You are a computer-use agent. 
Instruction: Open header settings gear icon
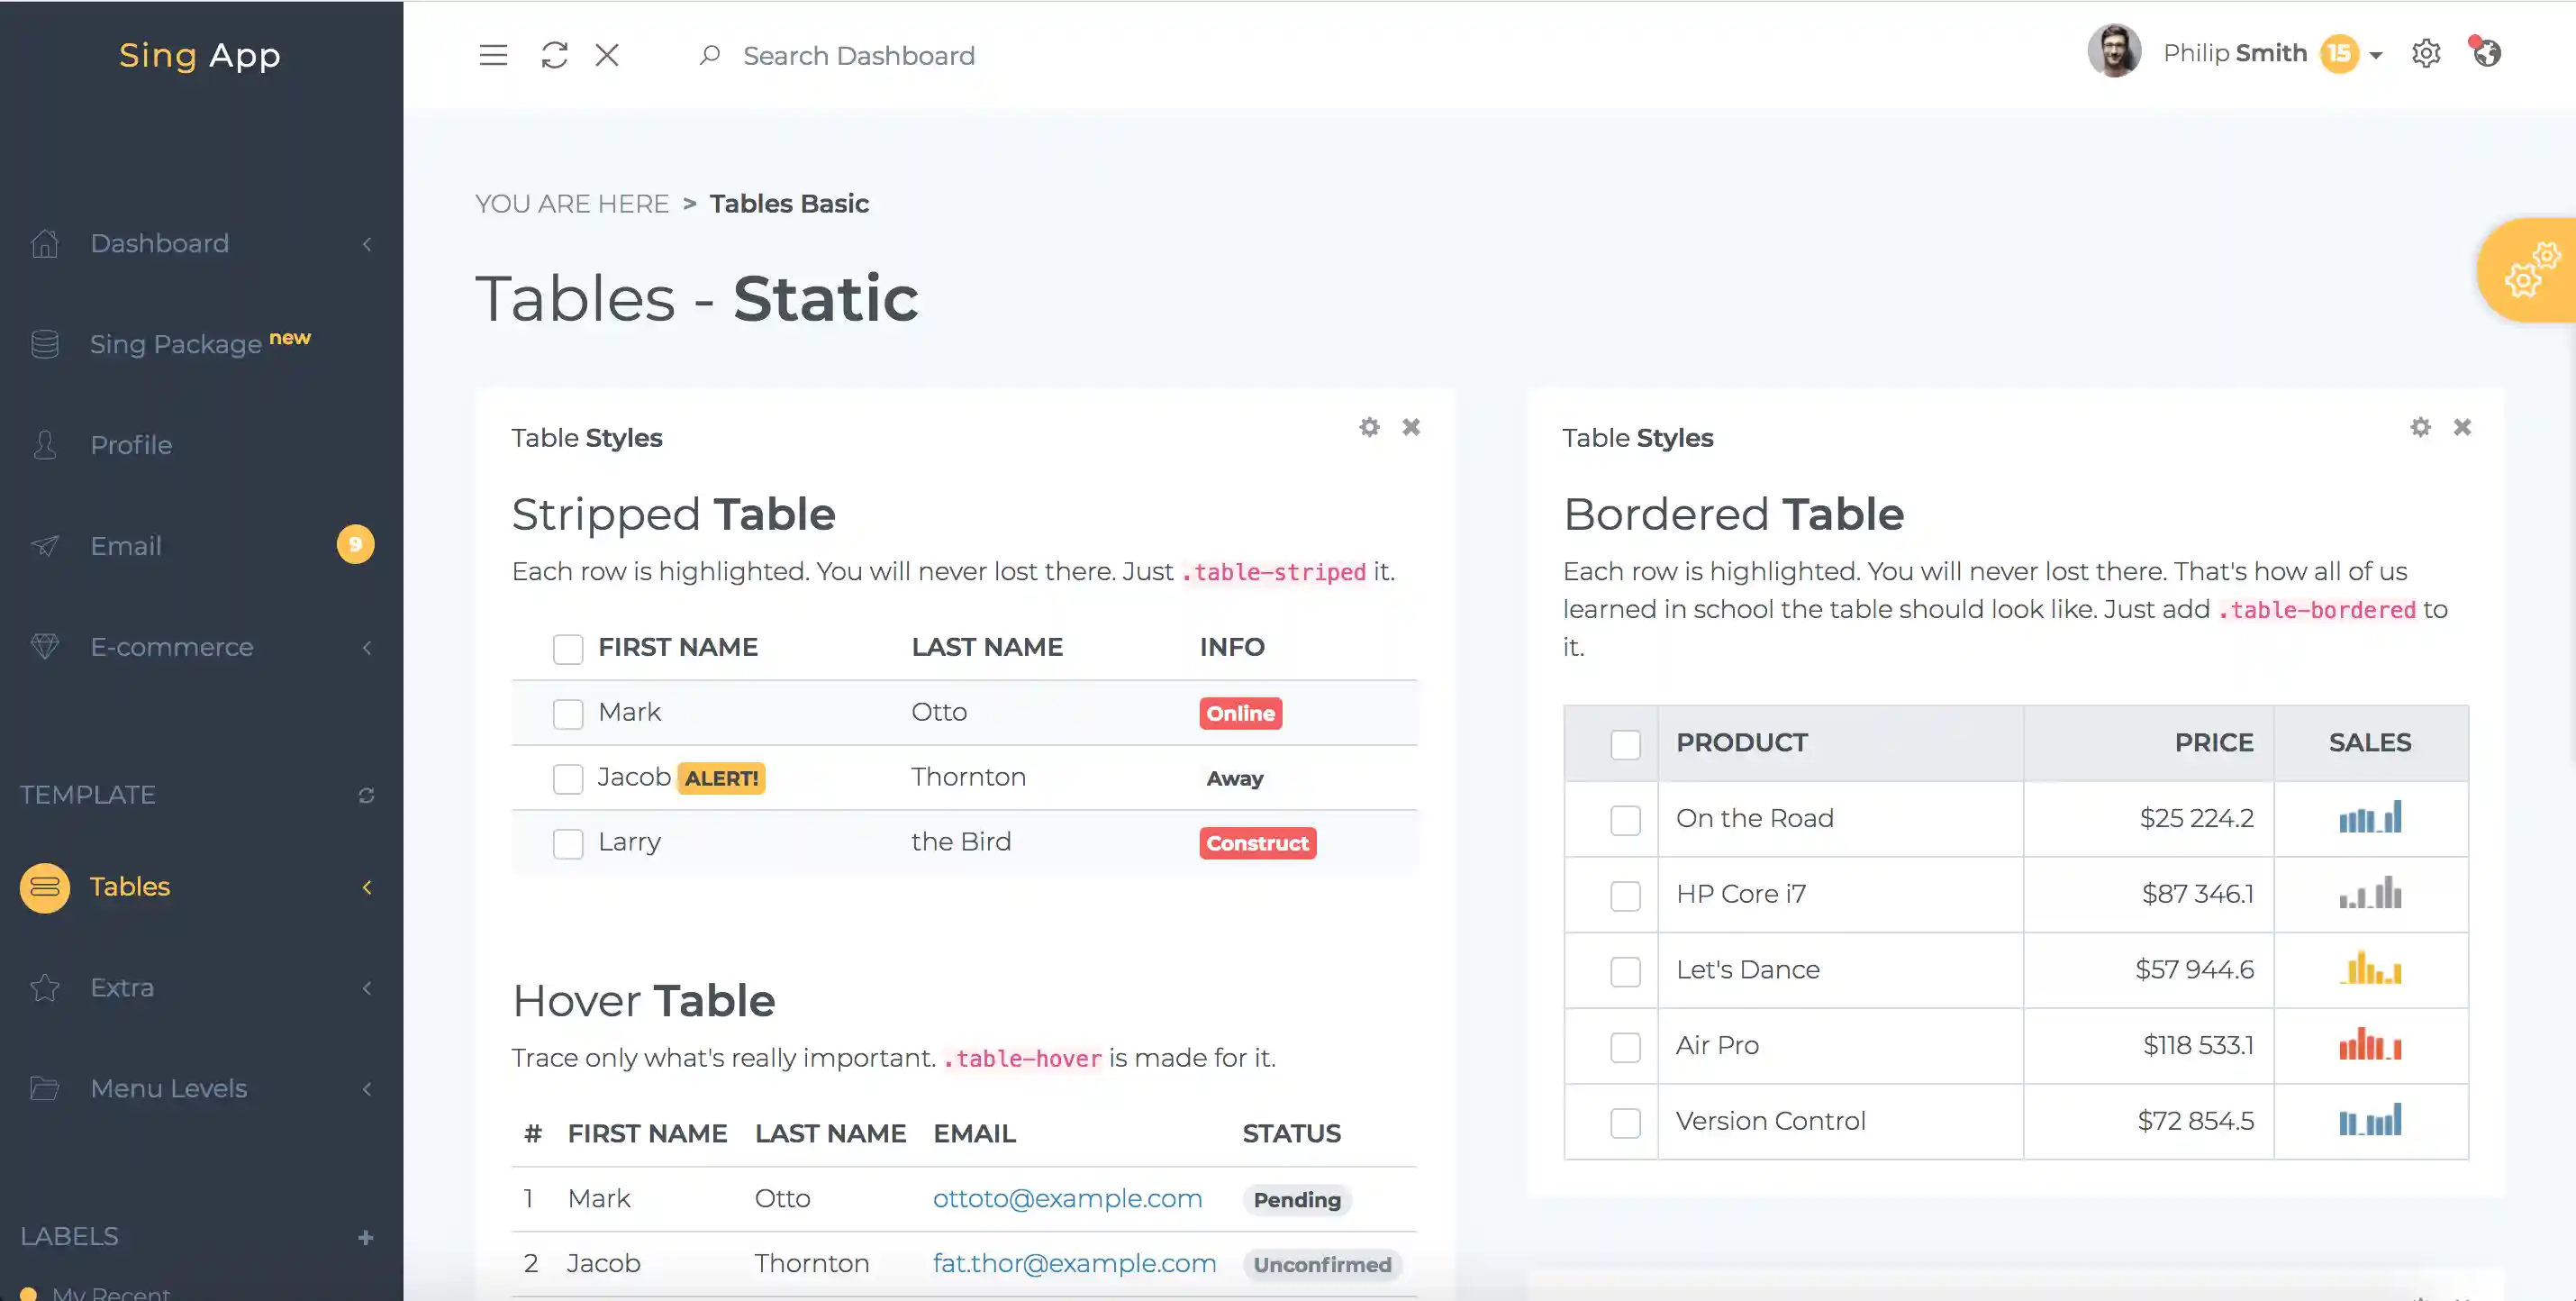[2426, 53]
